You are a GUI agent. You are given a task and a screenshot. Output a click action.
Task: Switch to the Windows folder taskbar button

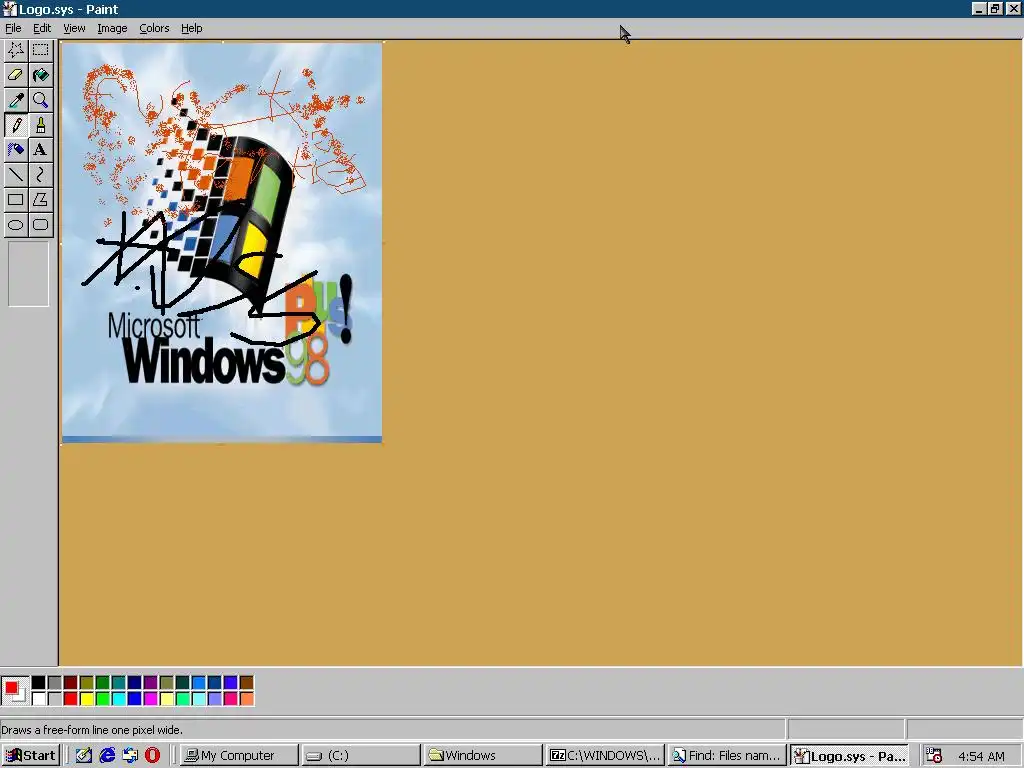[x=483, y=756]
